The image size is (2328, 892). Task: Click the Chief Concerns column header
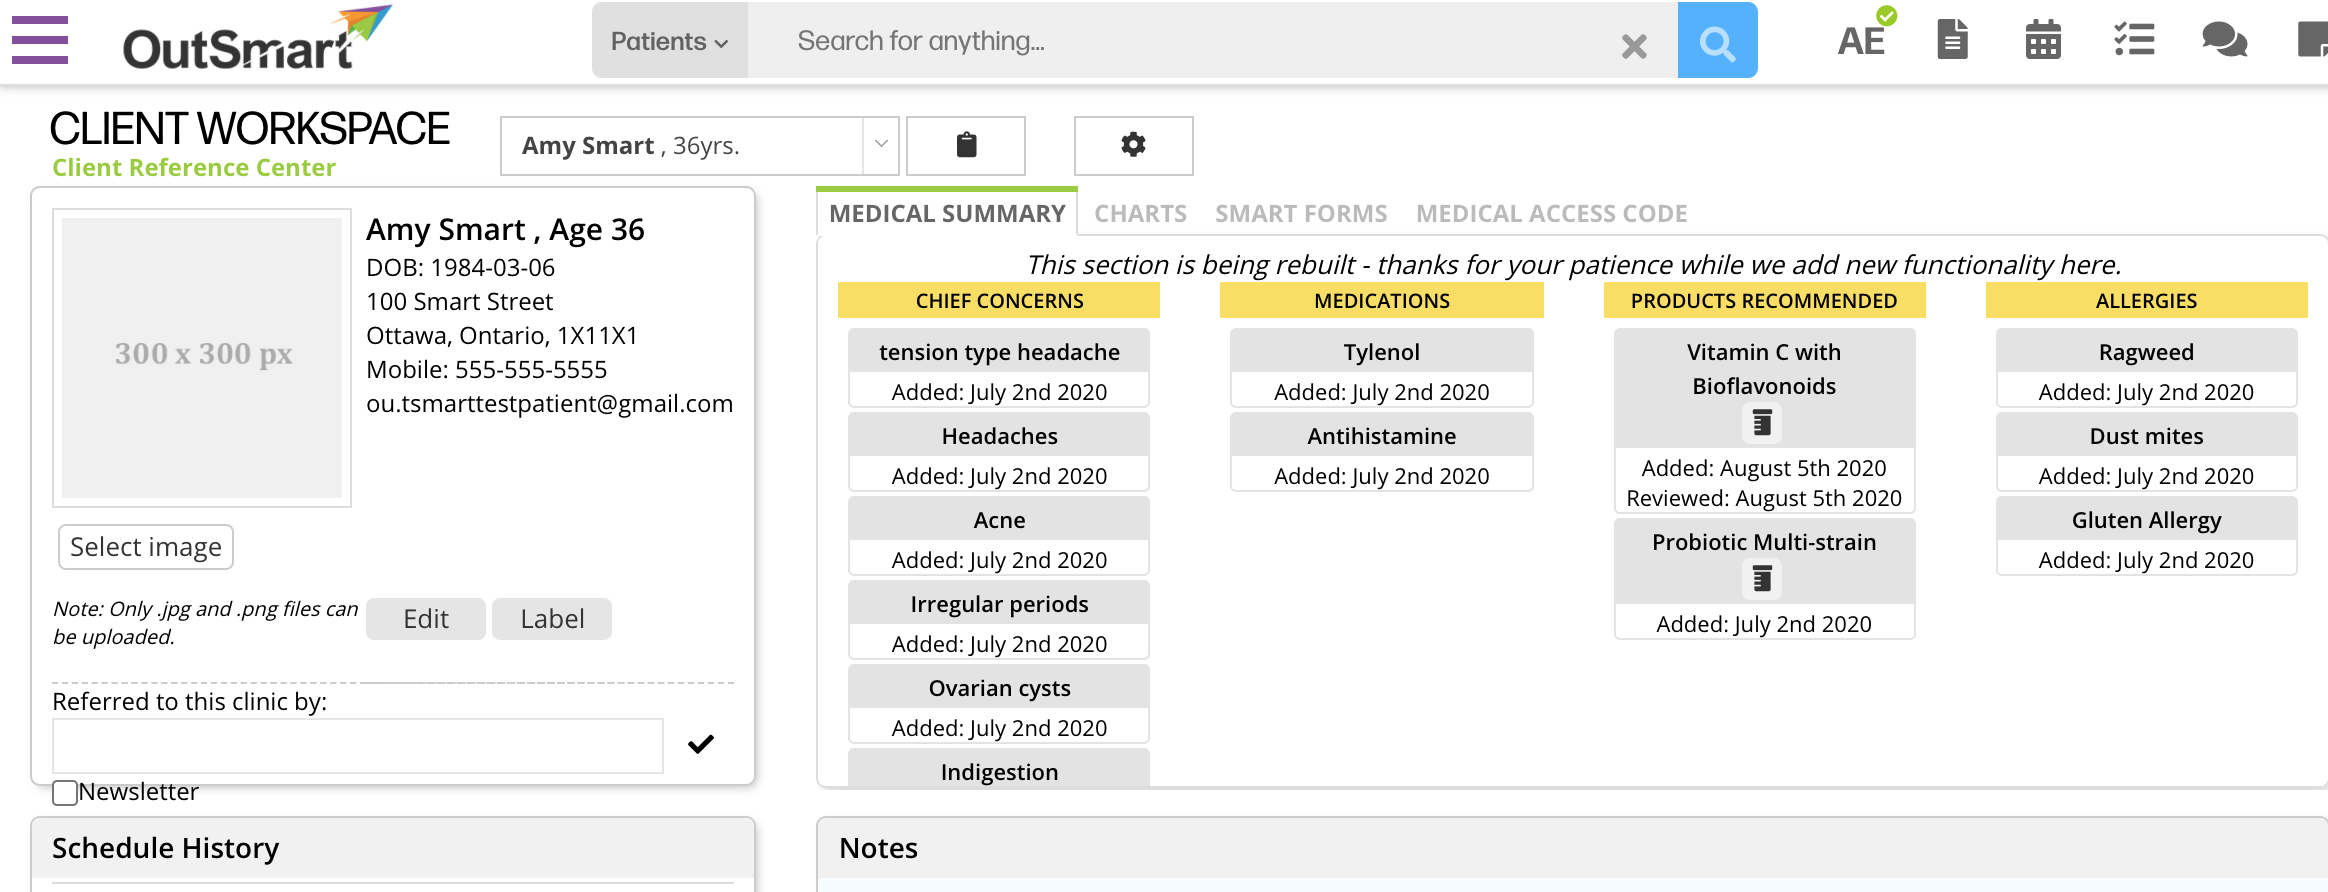click(999, 300)
